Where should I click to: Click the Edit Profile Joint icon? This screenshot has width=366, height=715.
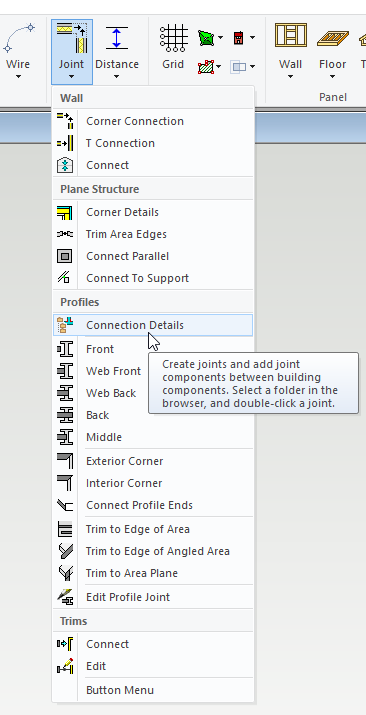(x=65, y=597)
